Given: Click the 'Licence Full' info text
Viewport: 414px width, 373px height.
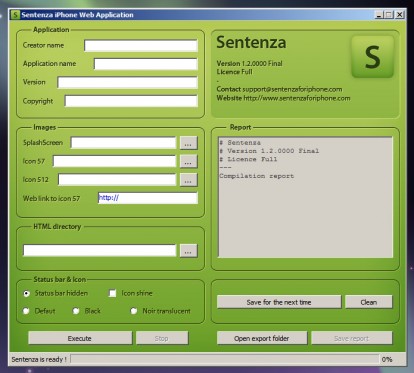Looking at the screenshot, I should [234, 72].
